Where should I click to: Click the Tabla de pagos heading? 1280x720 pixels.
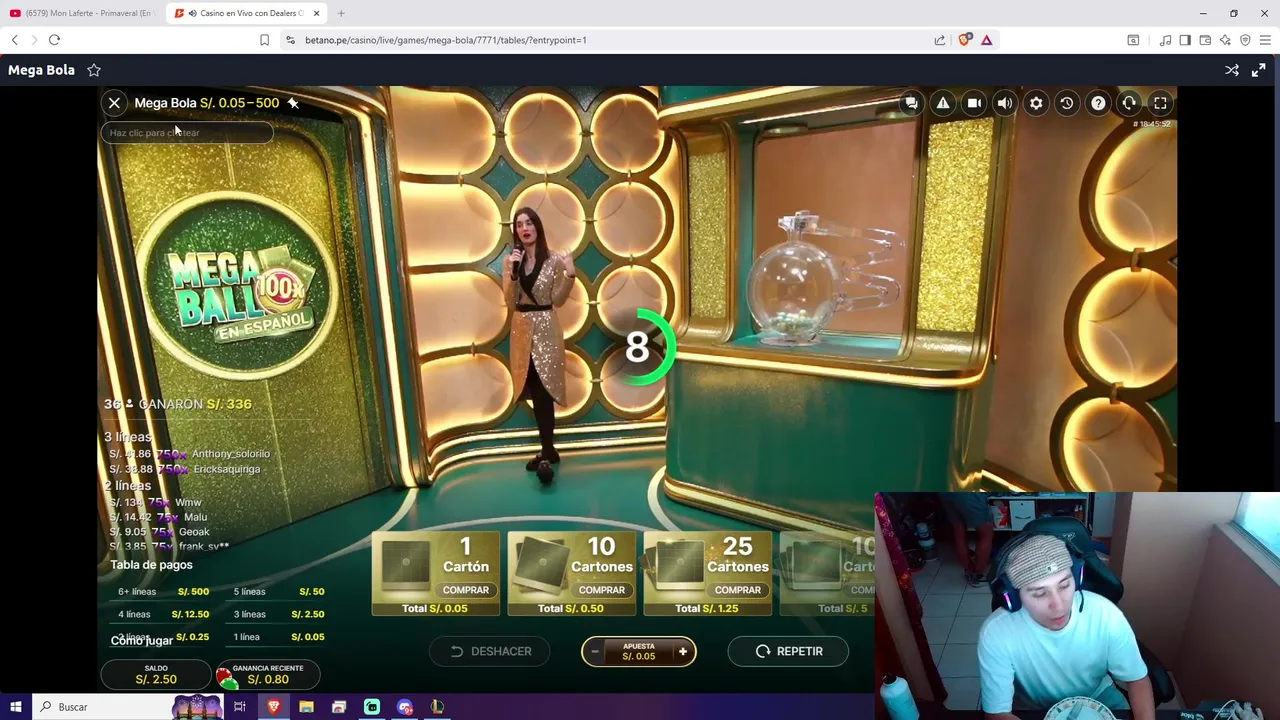tap(151, 565)
